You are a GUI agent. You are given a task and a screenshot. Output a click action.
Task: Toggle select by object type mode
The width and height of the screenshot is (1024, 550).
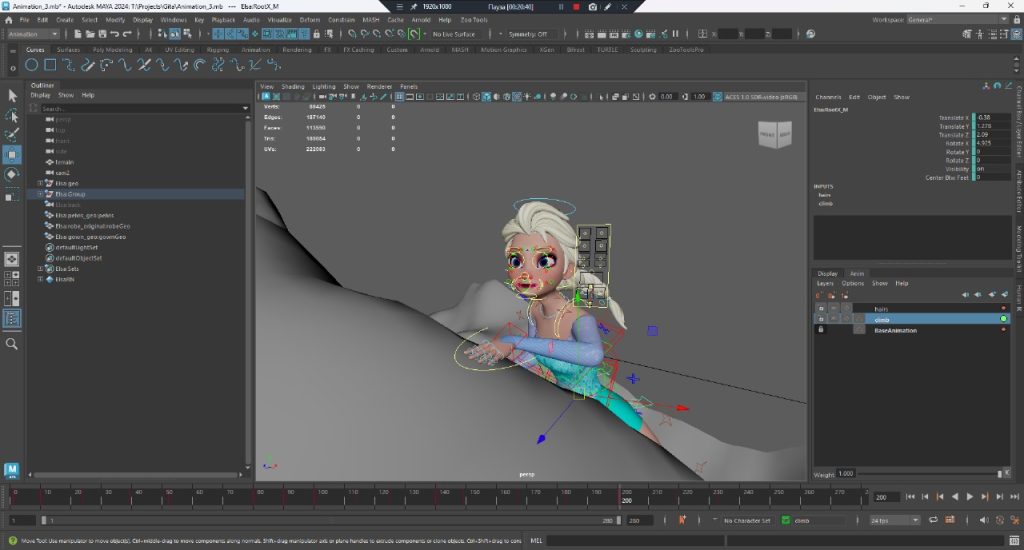click(x=175, y=34)
